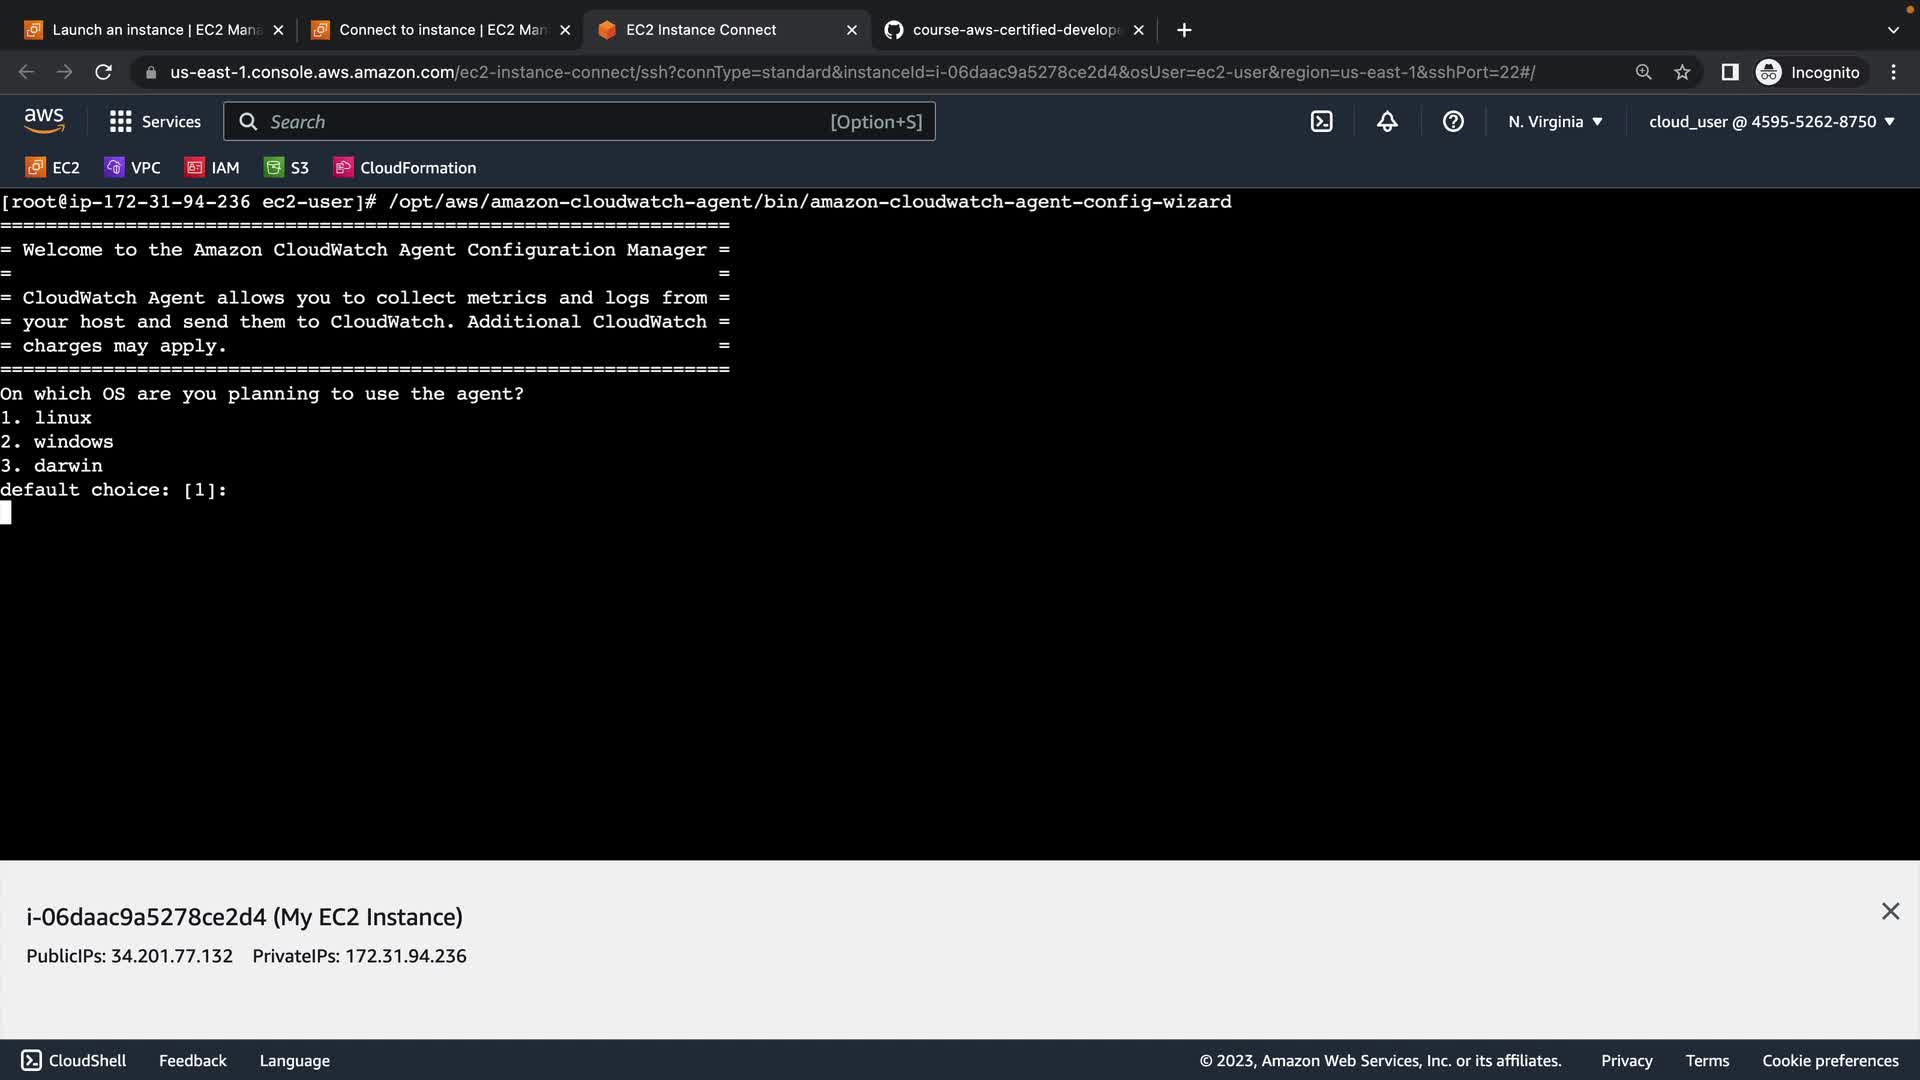Image resolution: width=1920 pixels, height=1080 pixels.
Task: Open the CloudShell icon in top navbar
Action: [1321, 122]
